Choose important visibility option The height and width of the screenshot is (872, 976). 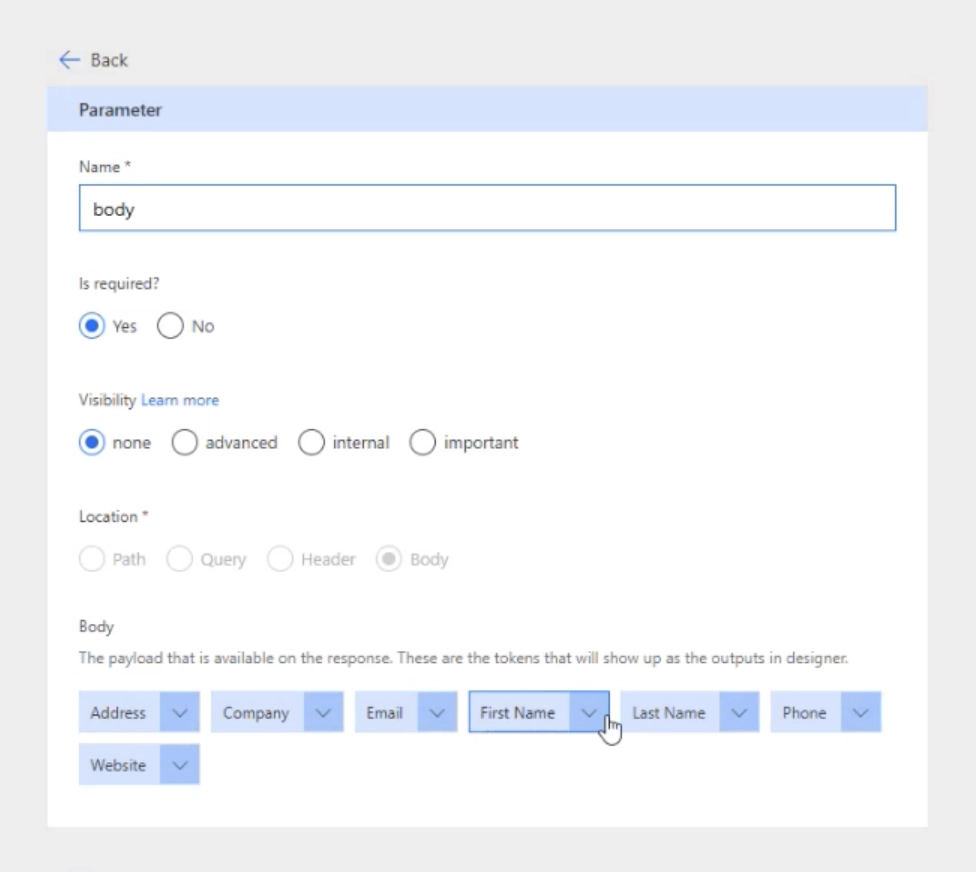423,443
